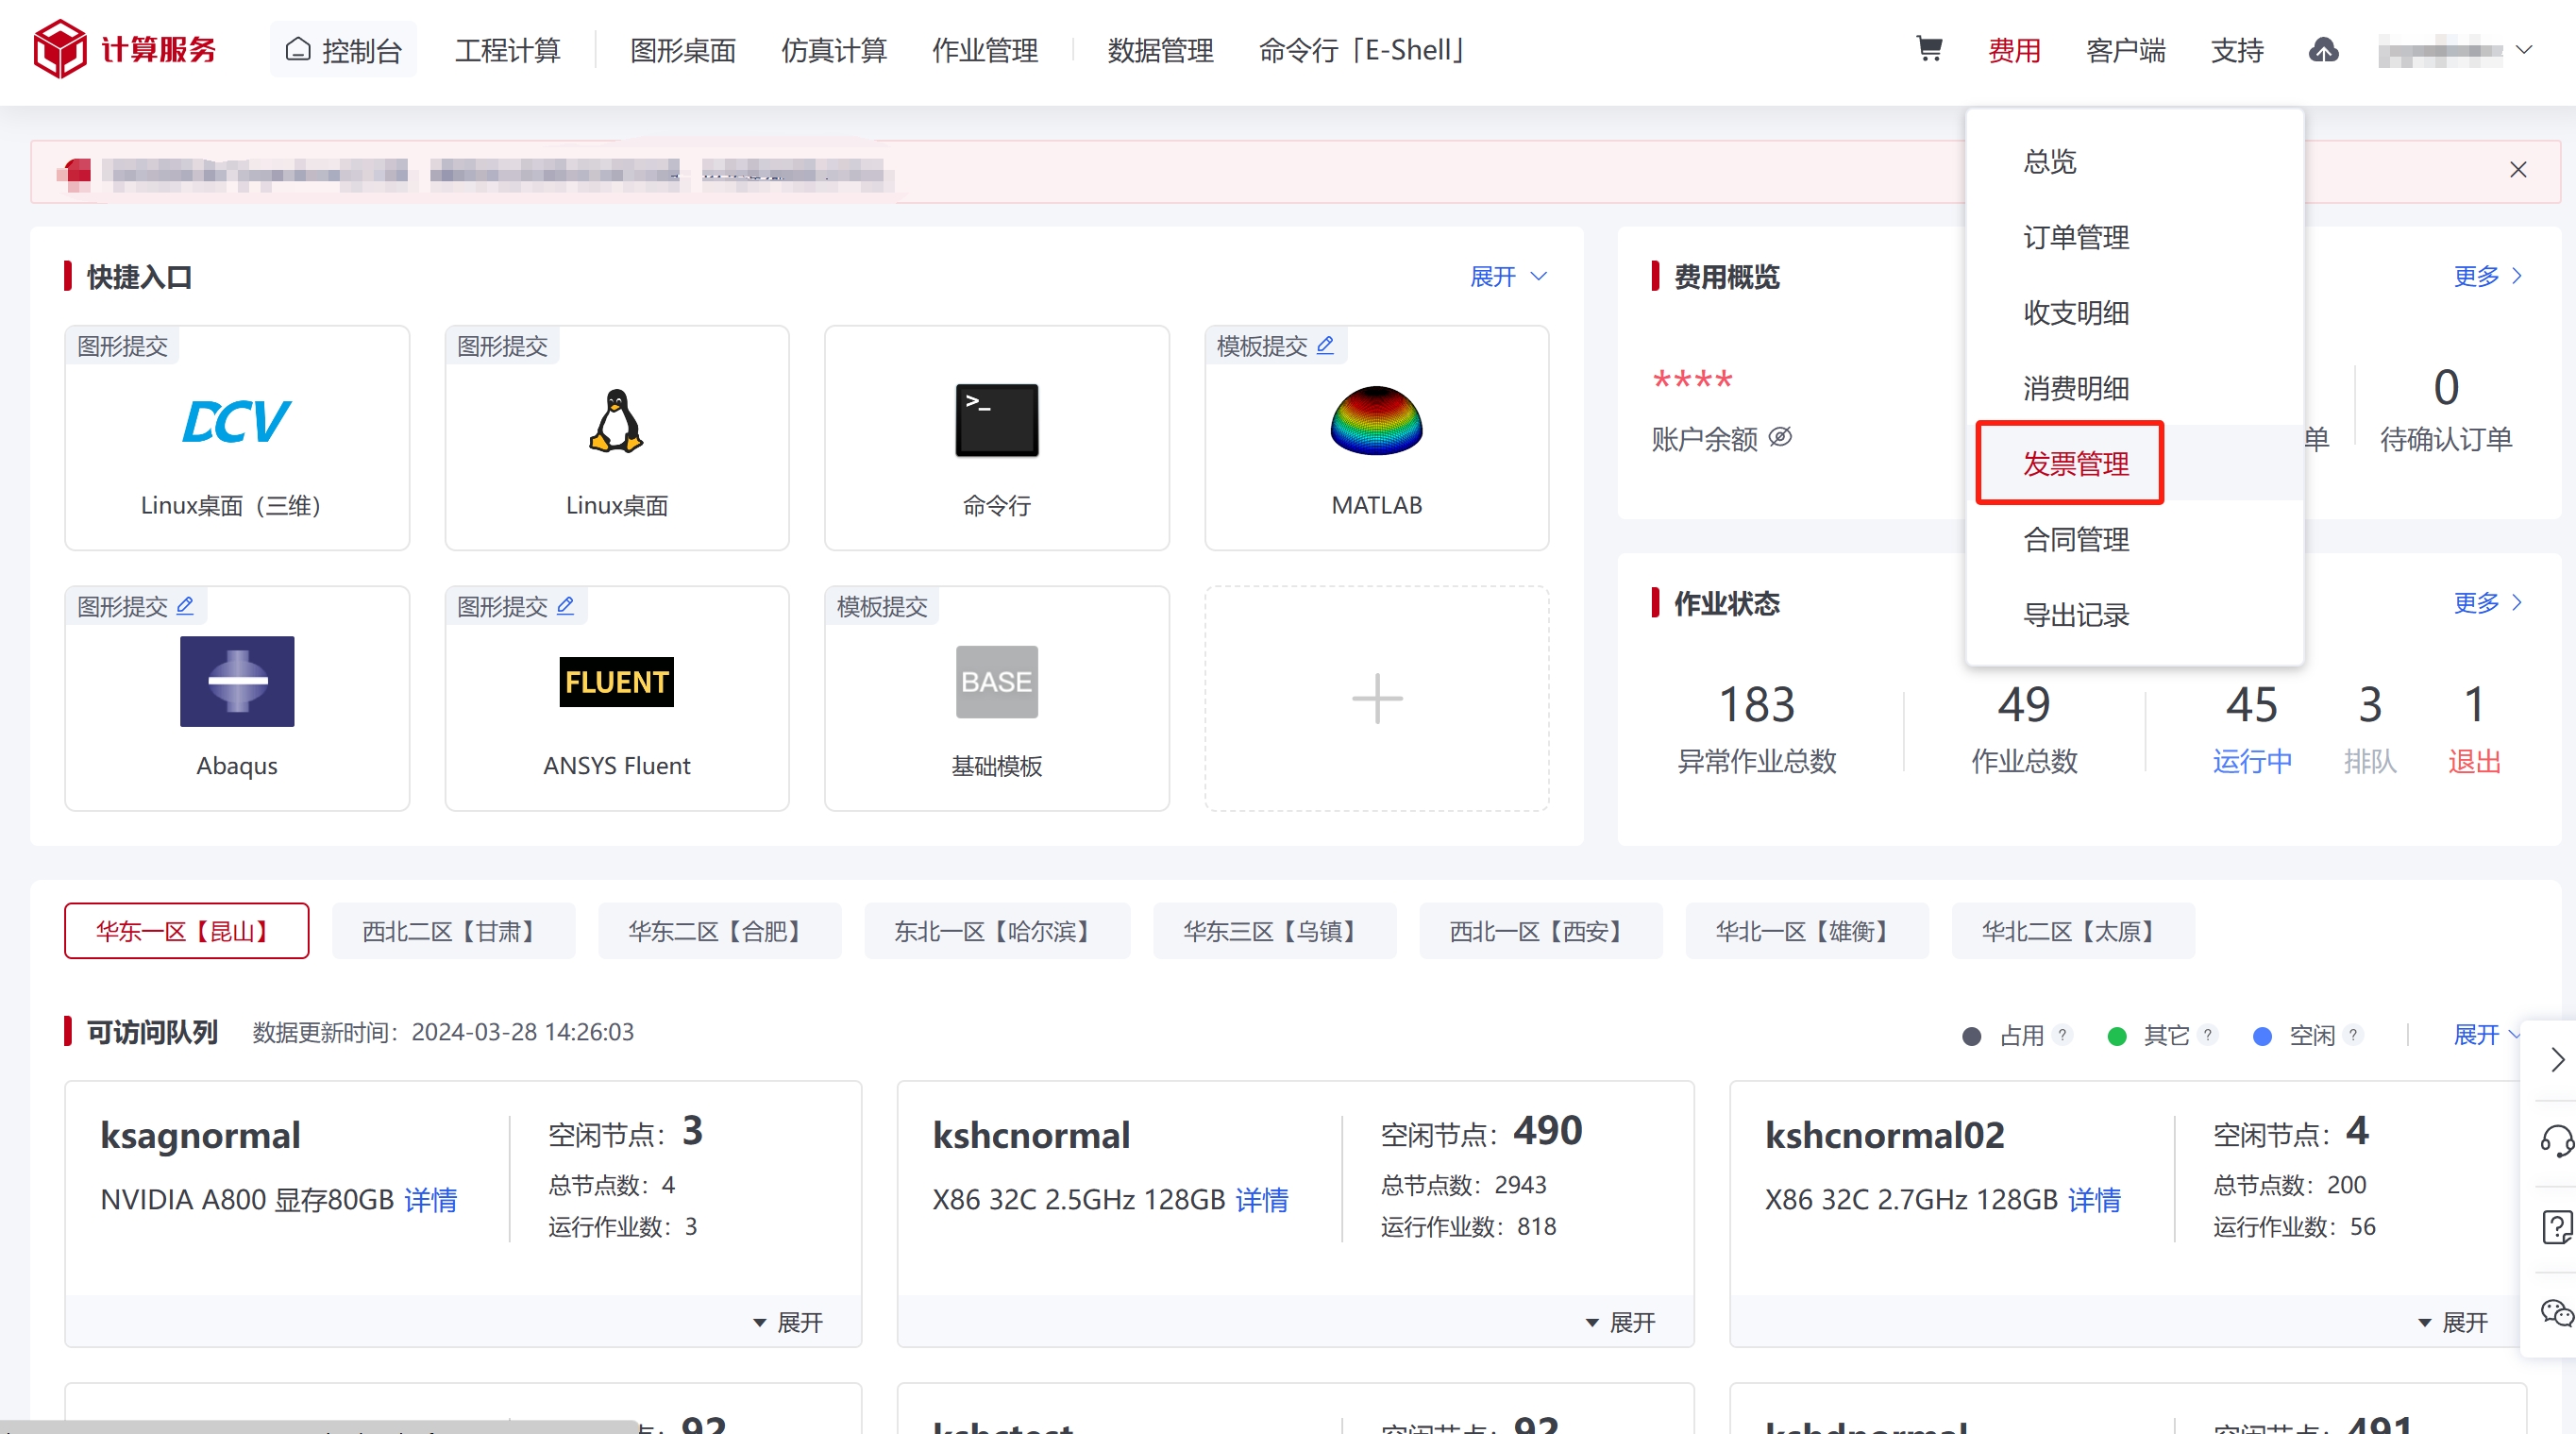Screen dimensions: 2576x1434
Task: Select the 东北一区【哈尔滨】 region tab
Action: click(x=997, y=931)
